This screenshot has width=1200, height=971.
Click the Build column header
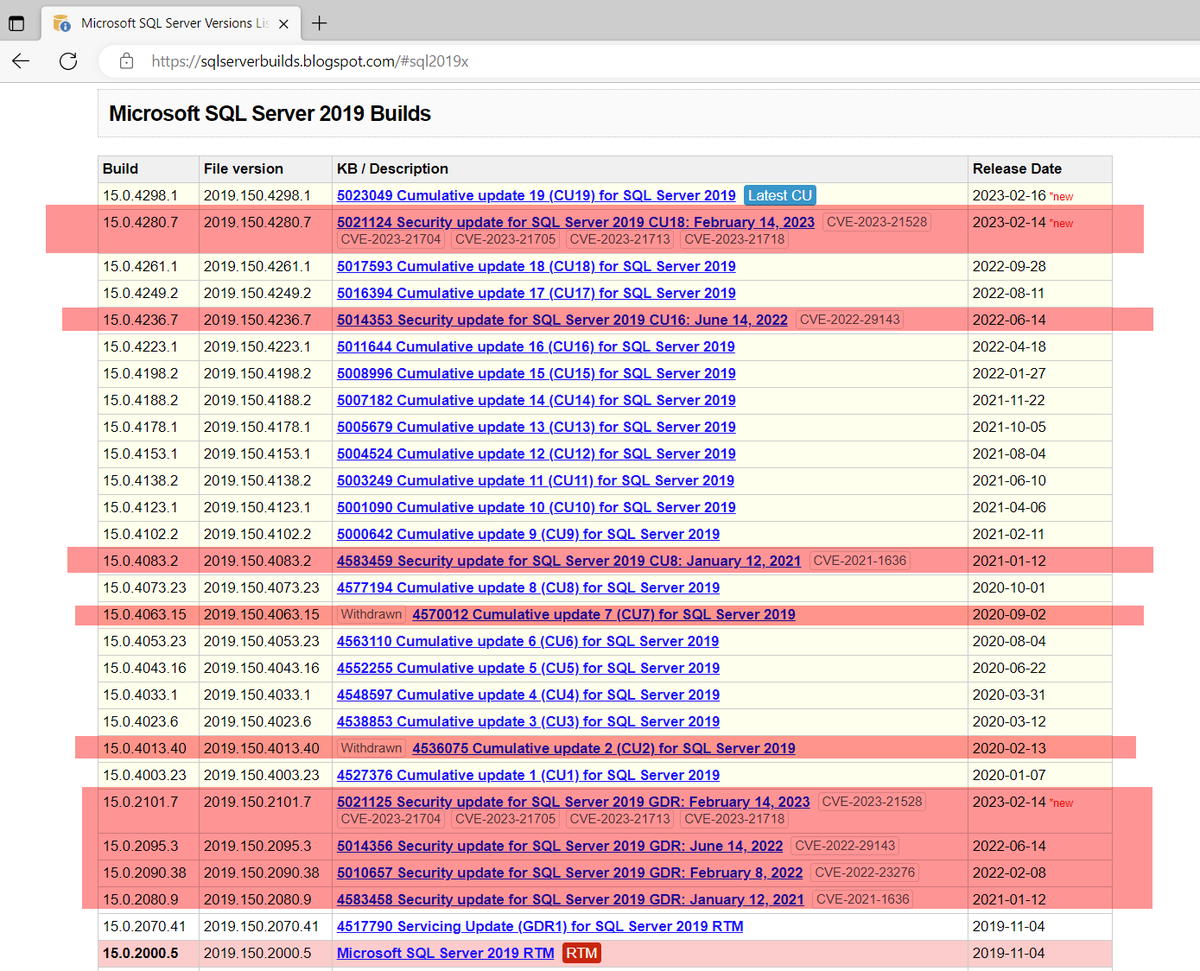coord(148,169)
